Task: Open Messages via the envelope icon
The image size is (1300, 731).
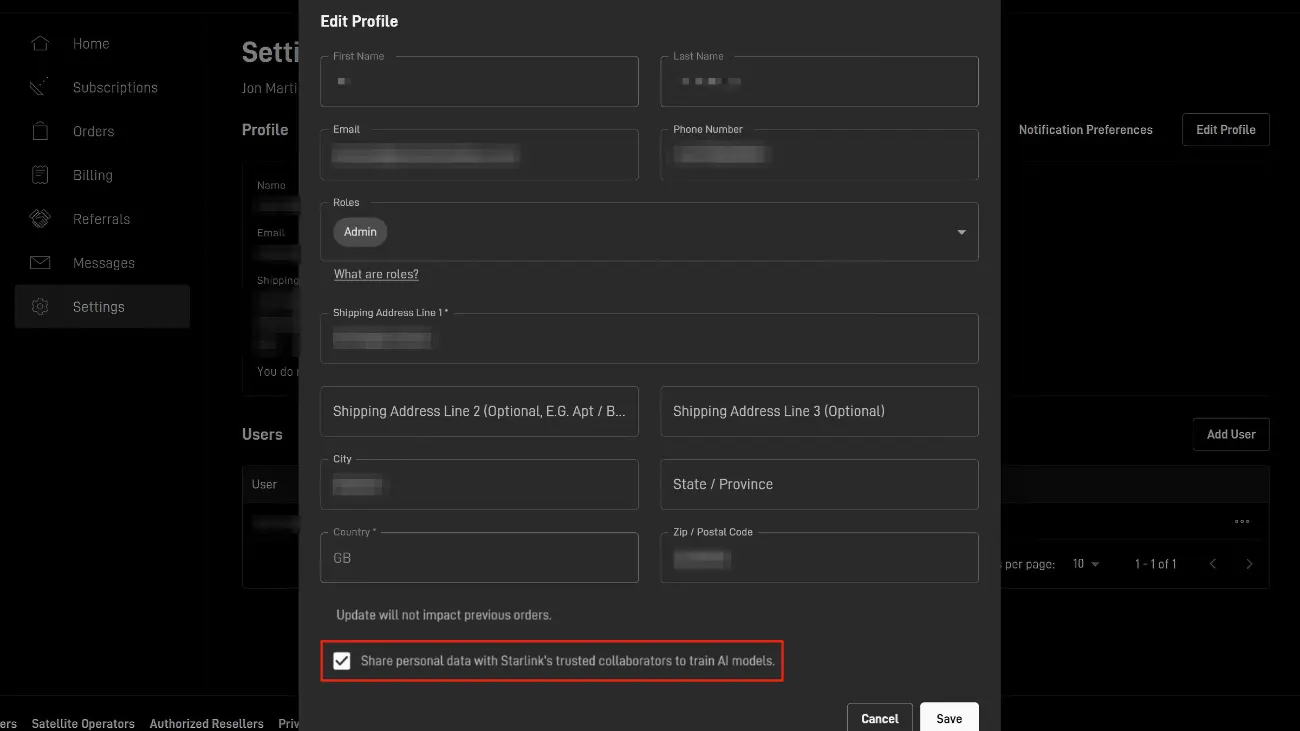Action: pos(40,263)
